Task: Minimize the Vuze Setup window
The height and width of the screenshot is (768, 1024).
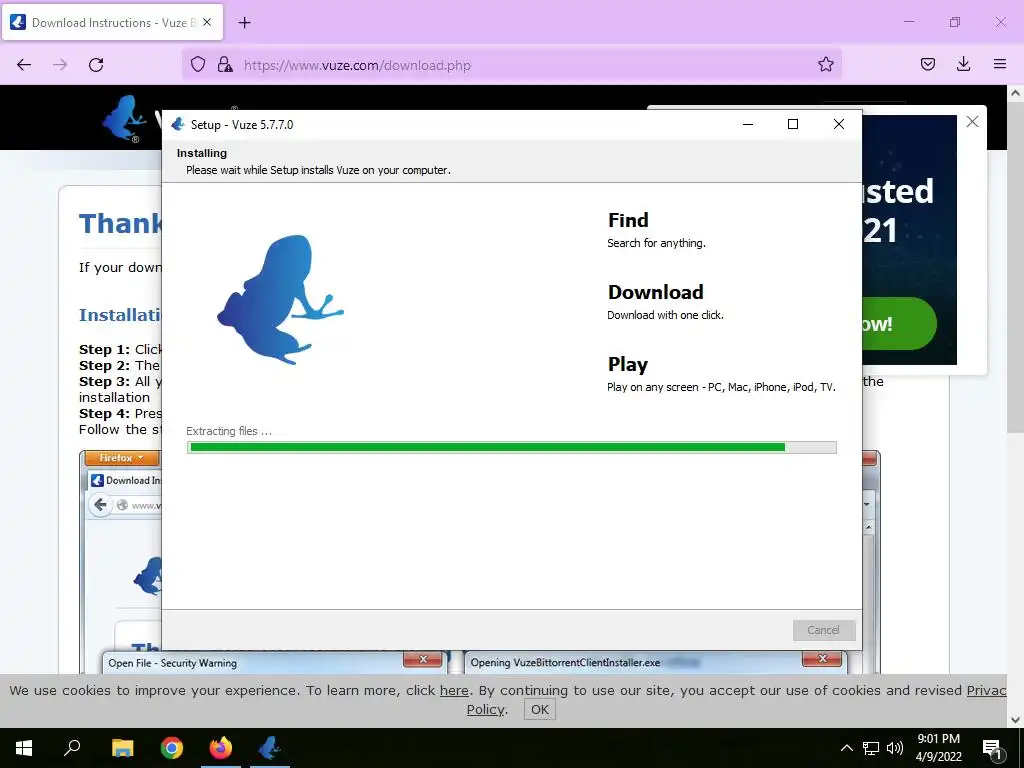Action: (748, 124)
